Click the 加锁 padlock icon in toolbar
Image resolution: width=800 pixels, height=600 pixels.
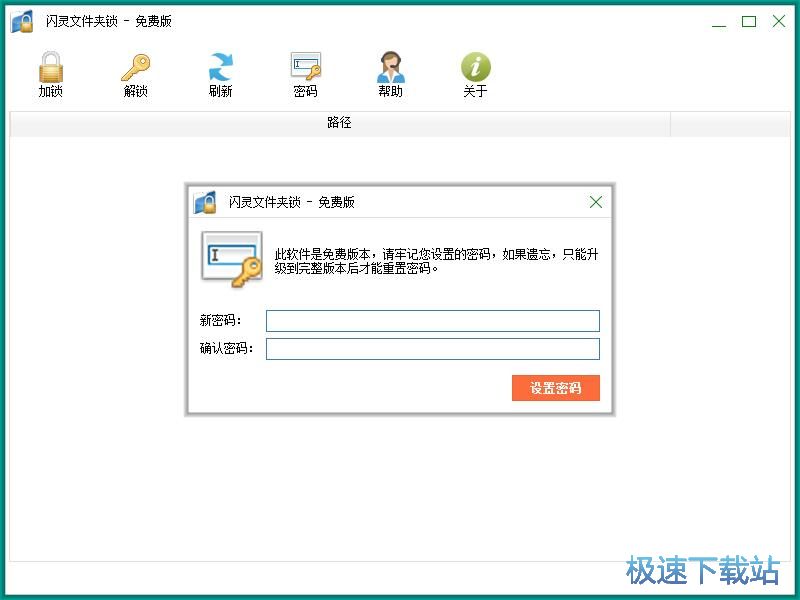coord(51,67)
